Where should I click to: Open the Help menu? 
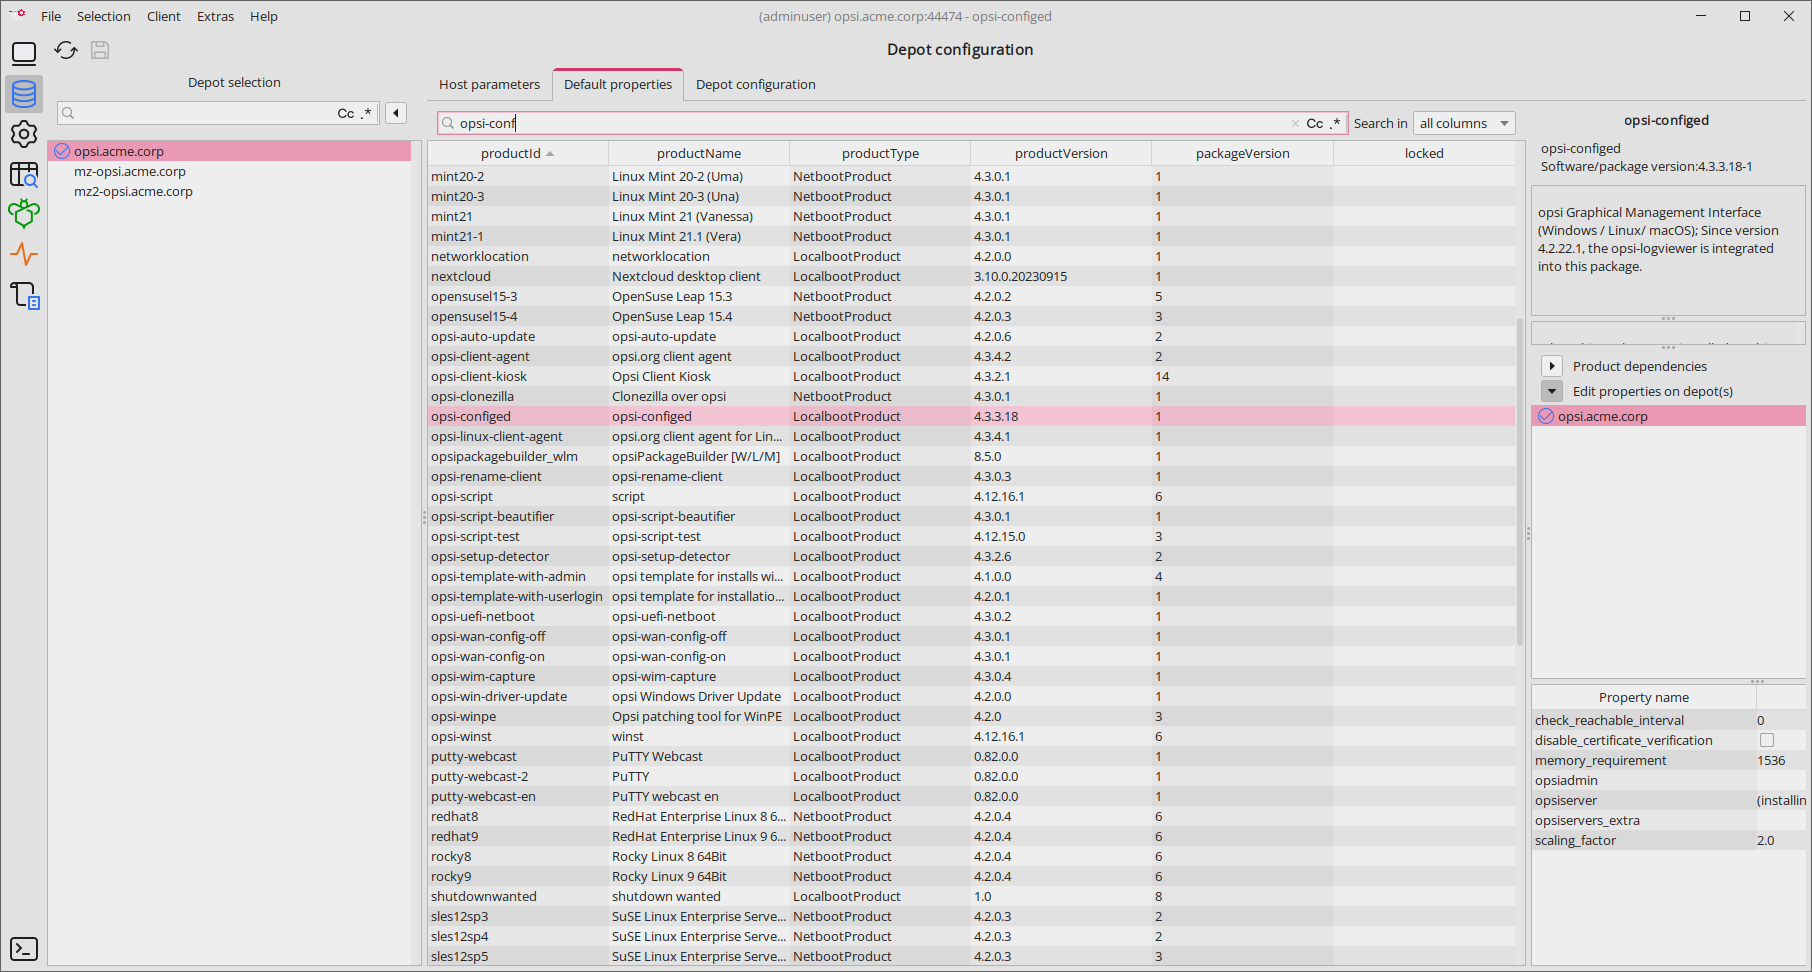coord(264,16)
